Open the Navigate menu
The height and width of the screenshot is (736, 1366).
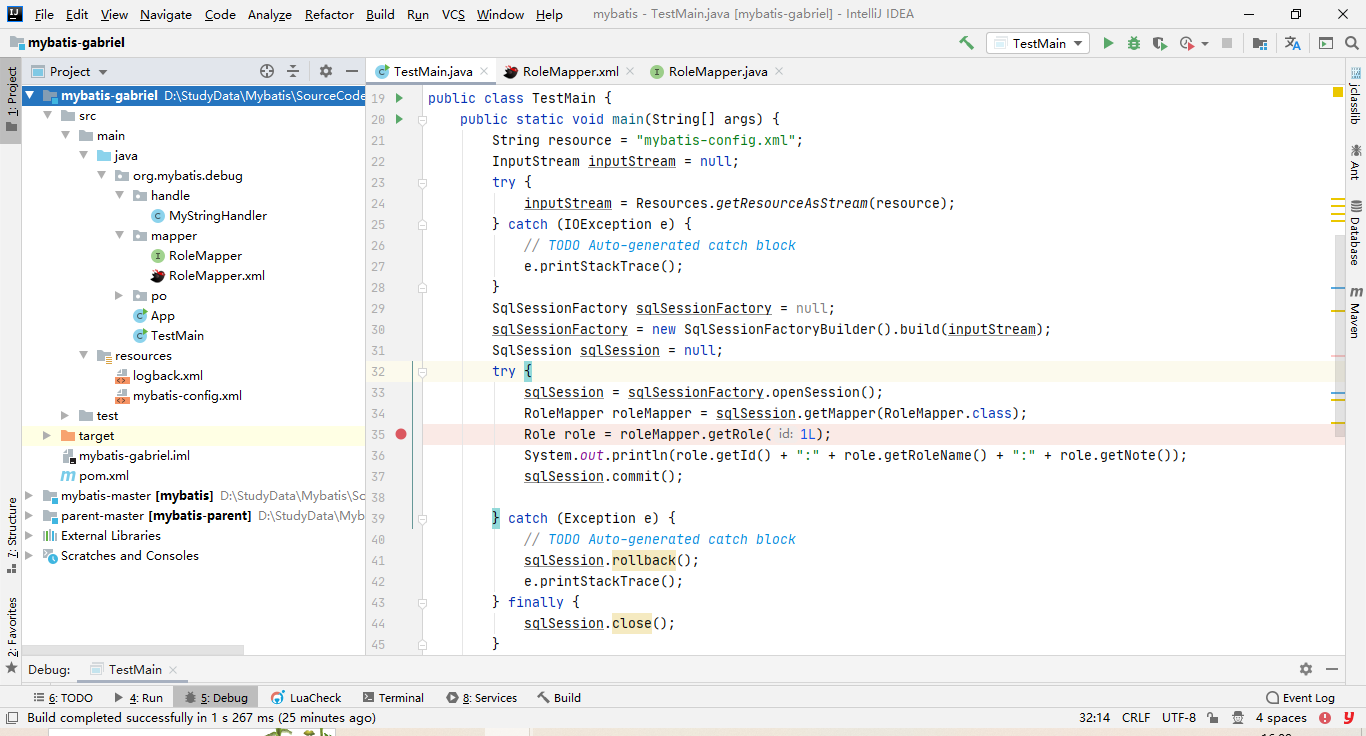(168, 15)
